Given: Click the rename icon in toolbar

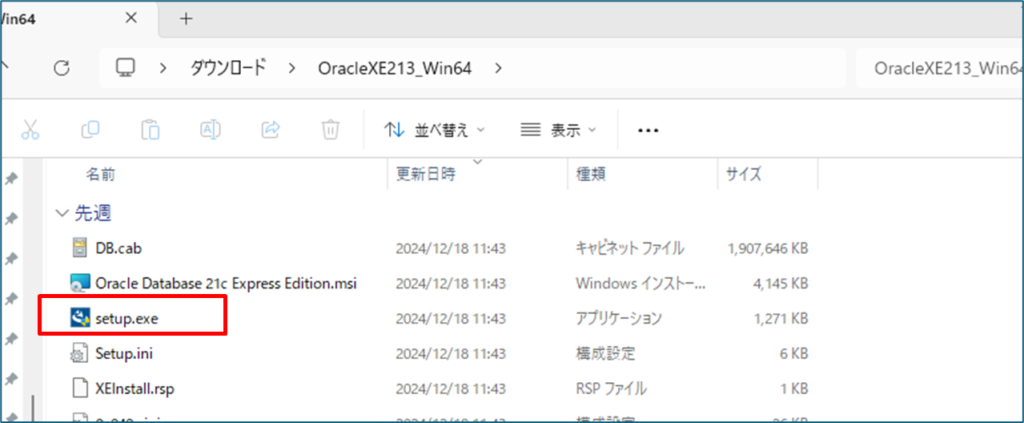Looking at the screenshot, I should [210, 130].
